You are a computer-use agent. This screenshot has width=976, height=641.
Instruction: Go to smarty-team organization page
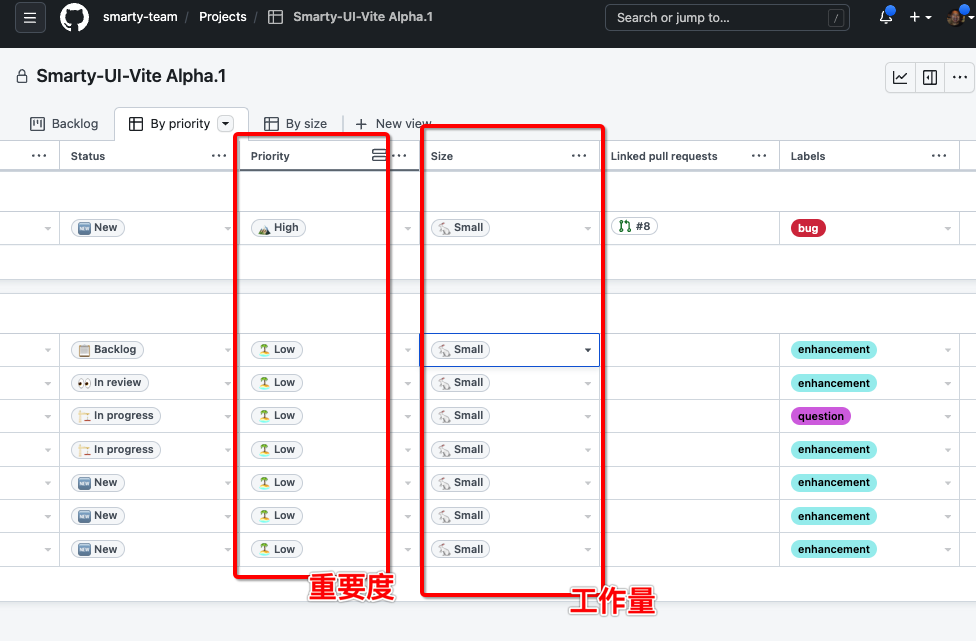click(138, 18)
